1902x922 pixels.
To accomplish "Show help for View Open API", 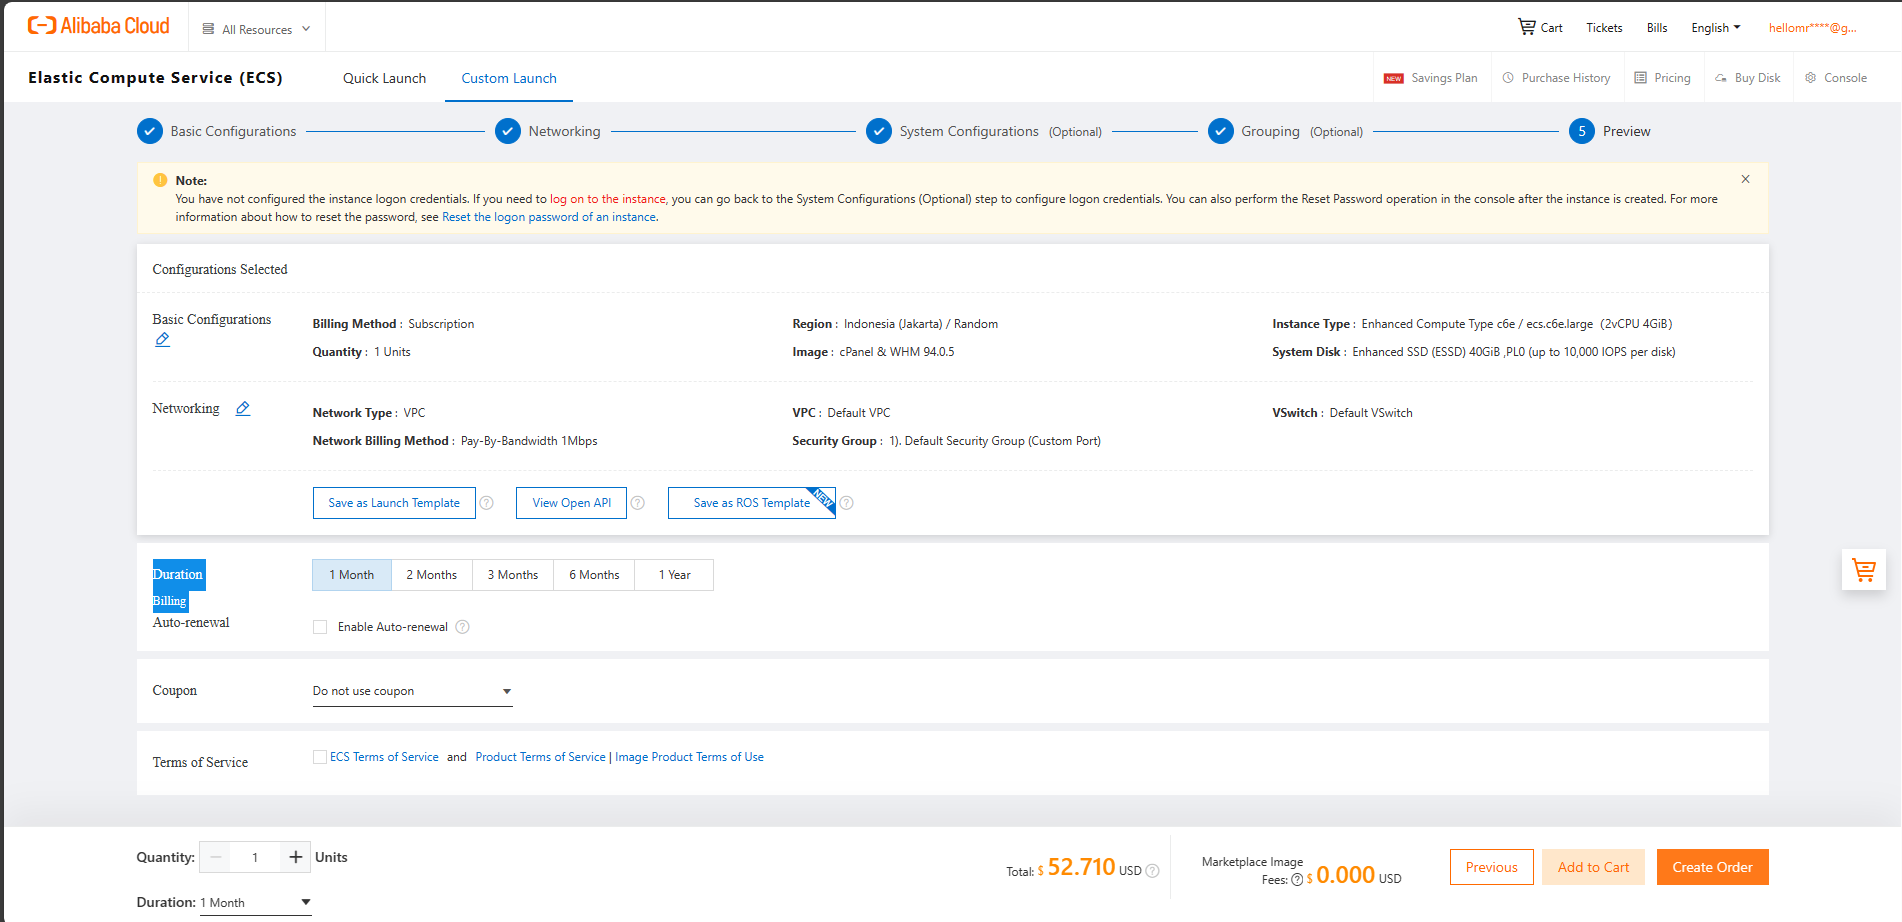I will tap(637, 503).
